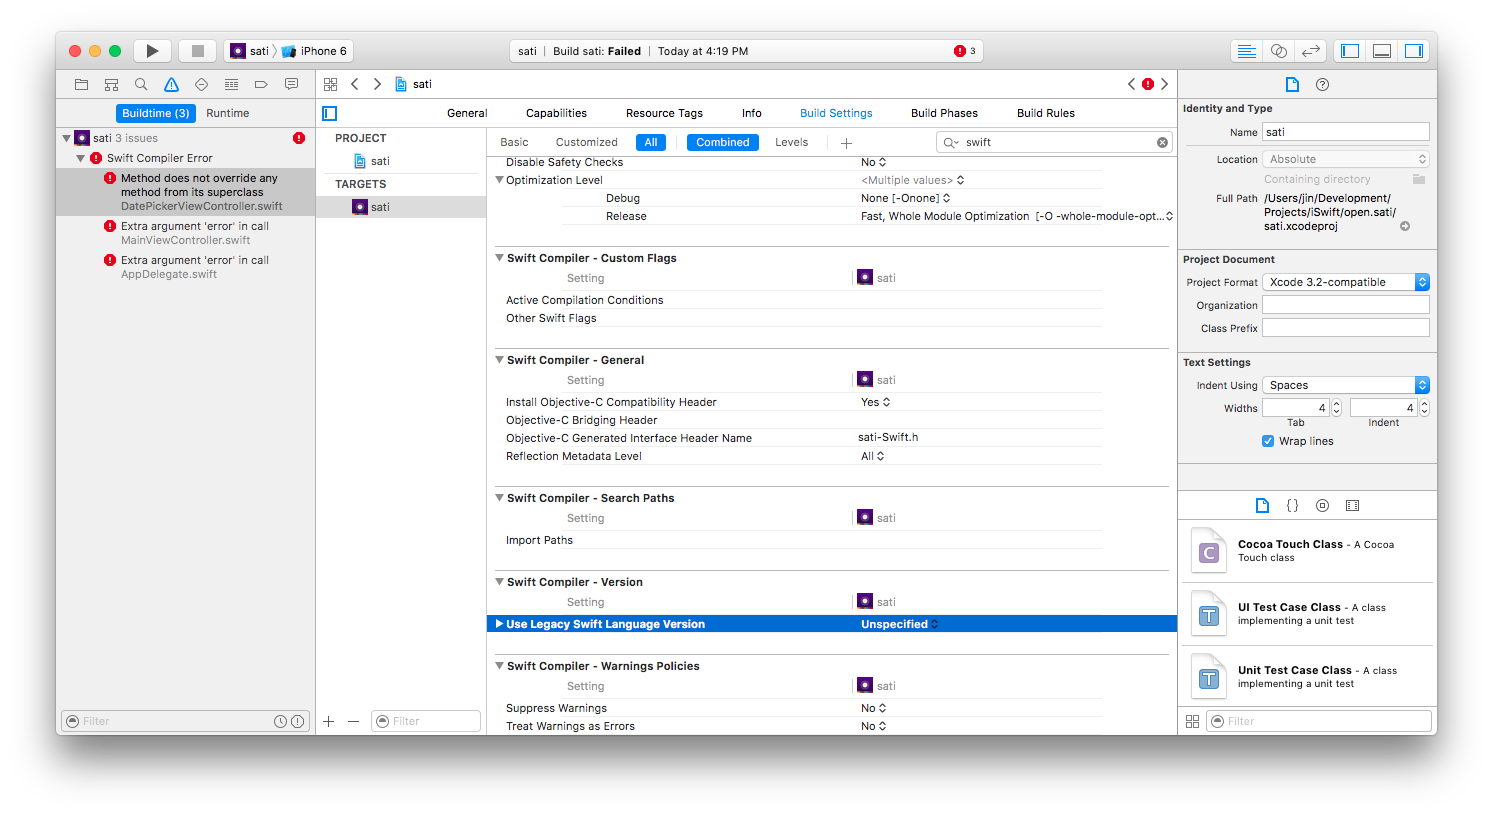The width and height of the screenshot is (1493, 815).
Task: Open the project navigator folder icon
Action: click(x=82, y=84)
